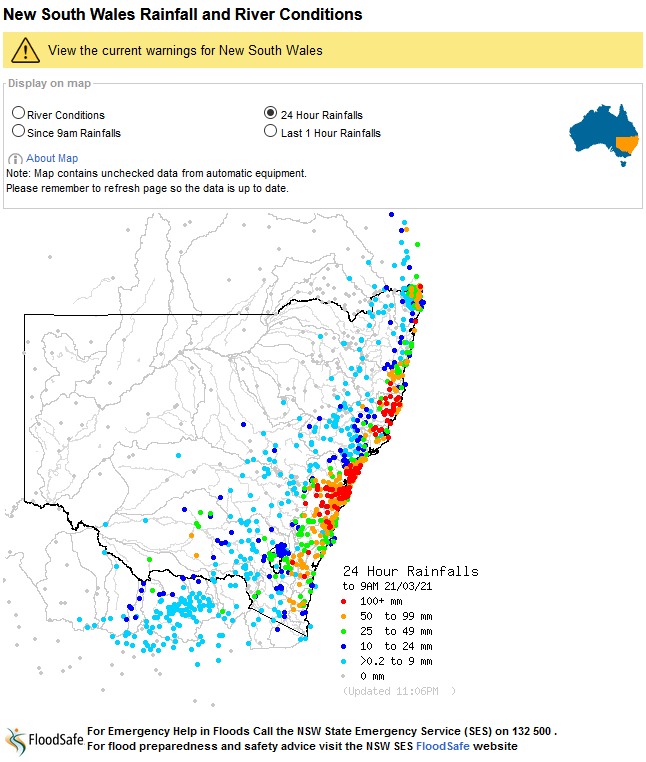Click the orange NSW region on Australia map

627,145
